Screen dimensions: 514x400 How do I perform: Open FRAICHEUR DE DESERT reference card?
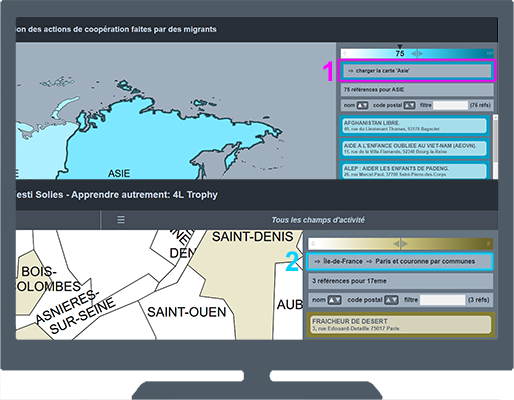pyautogui.click(x=400, y=325)
